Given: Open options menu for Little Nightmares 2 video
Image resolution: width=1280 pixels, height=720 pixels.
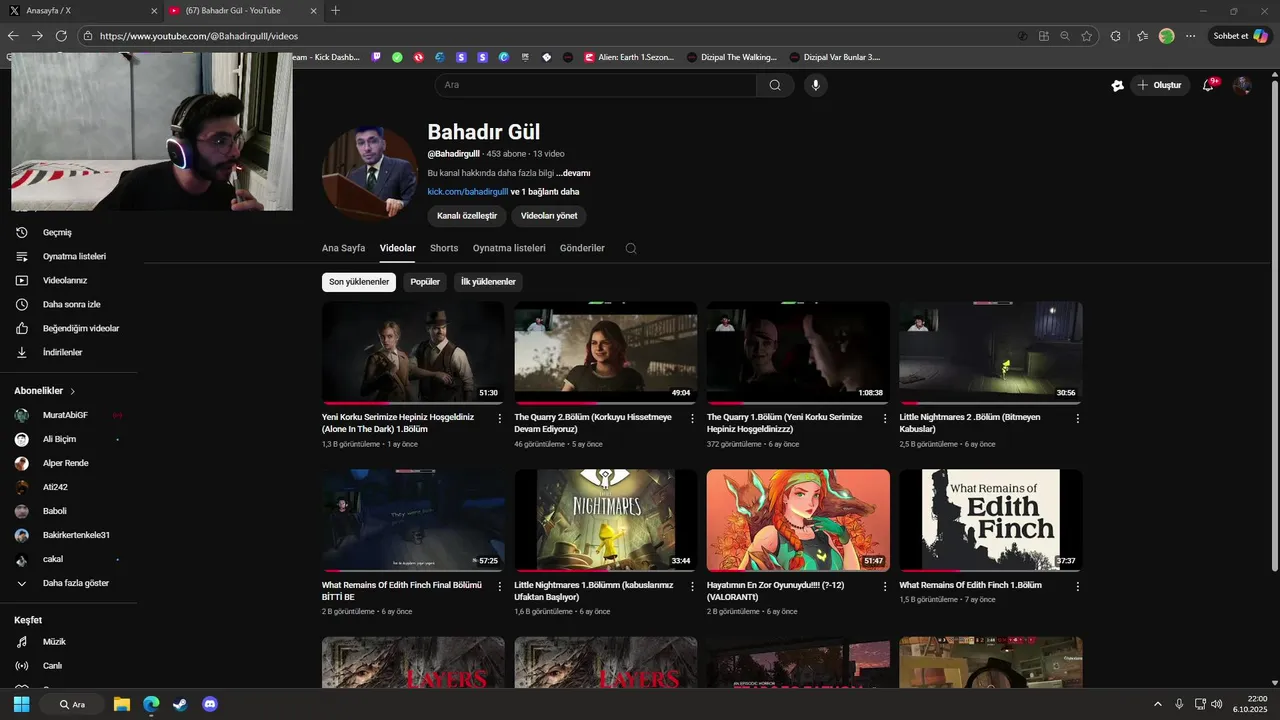Looking at the screenshot, I should [x=1077, y=418].
